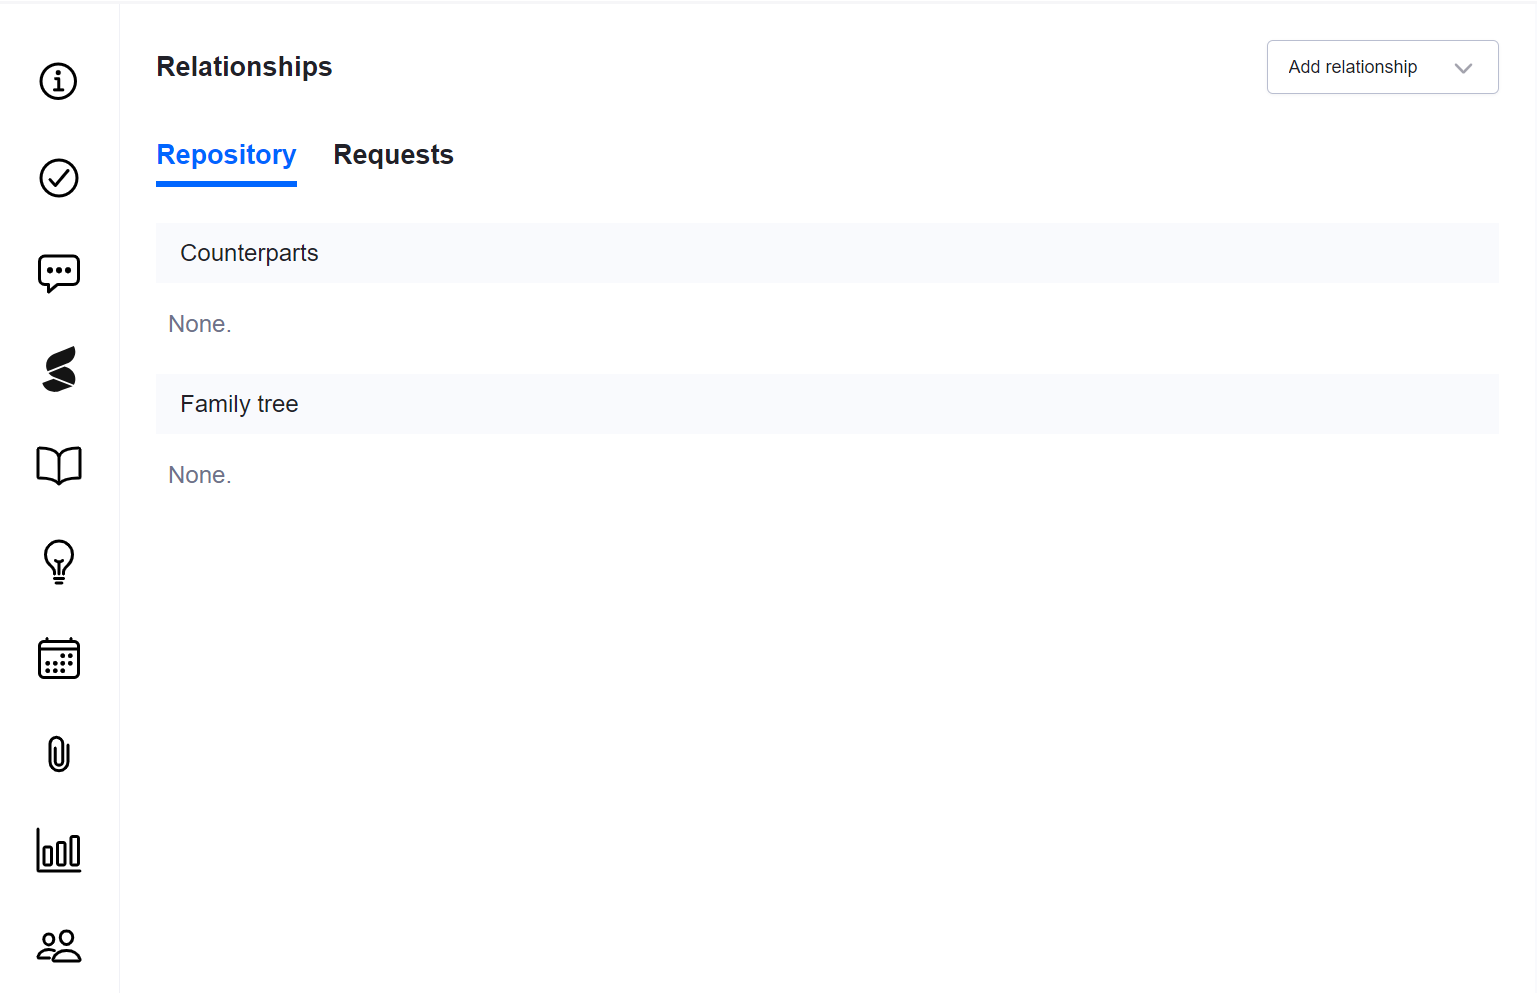Open the information panel
The height and width of the screenshot is (993, 1537).
[x=58, y=81]
